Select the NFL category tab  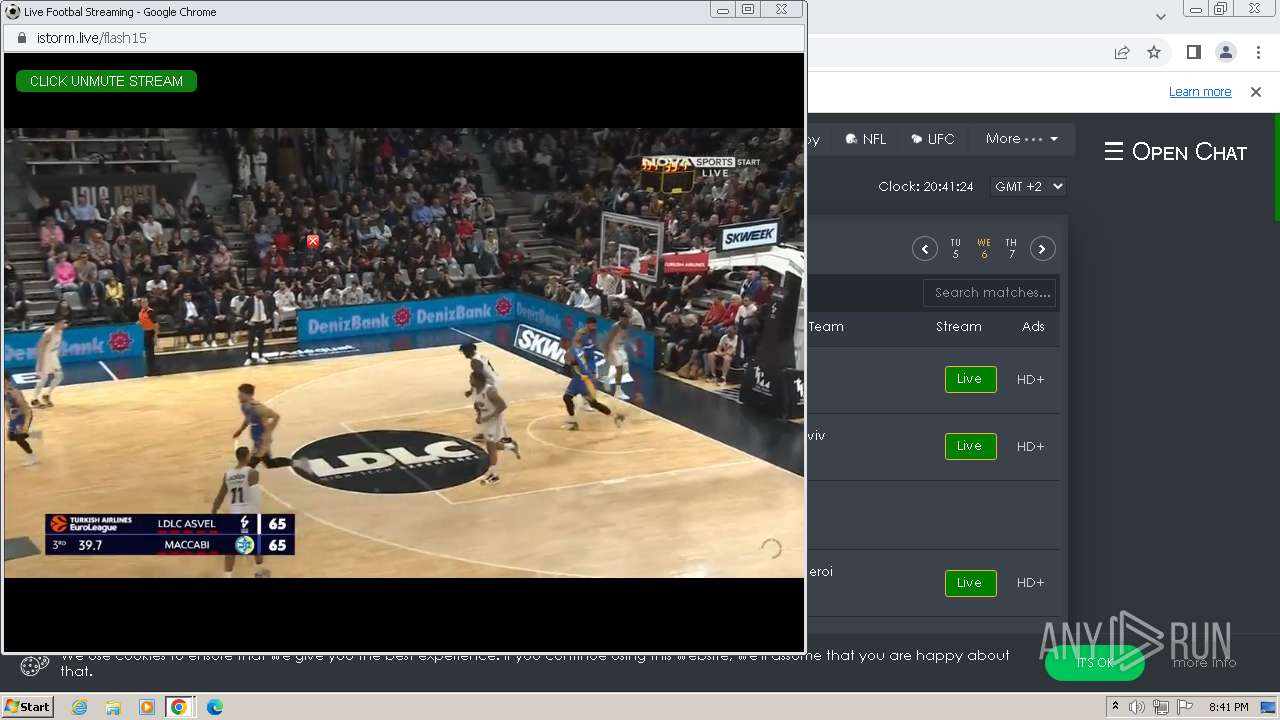[x=866, y=139]
